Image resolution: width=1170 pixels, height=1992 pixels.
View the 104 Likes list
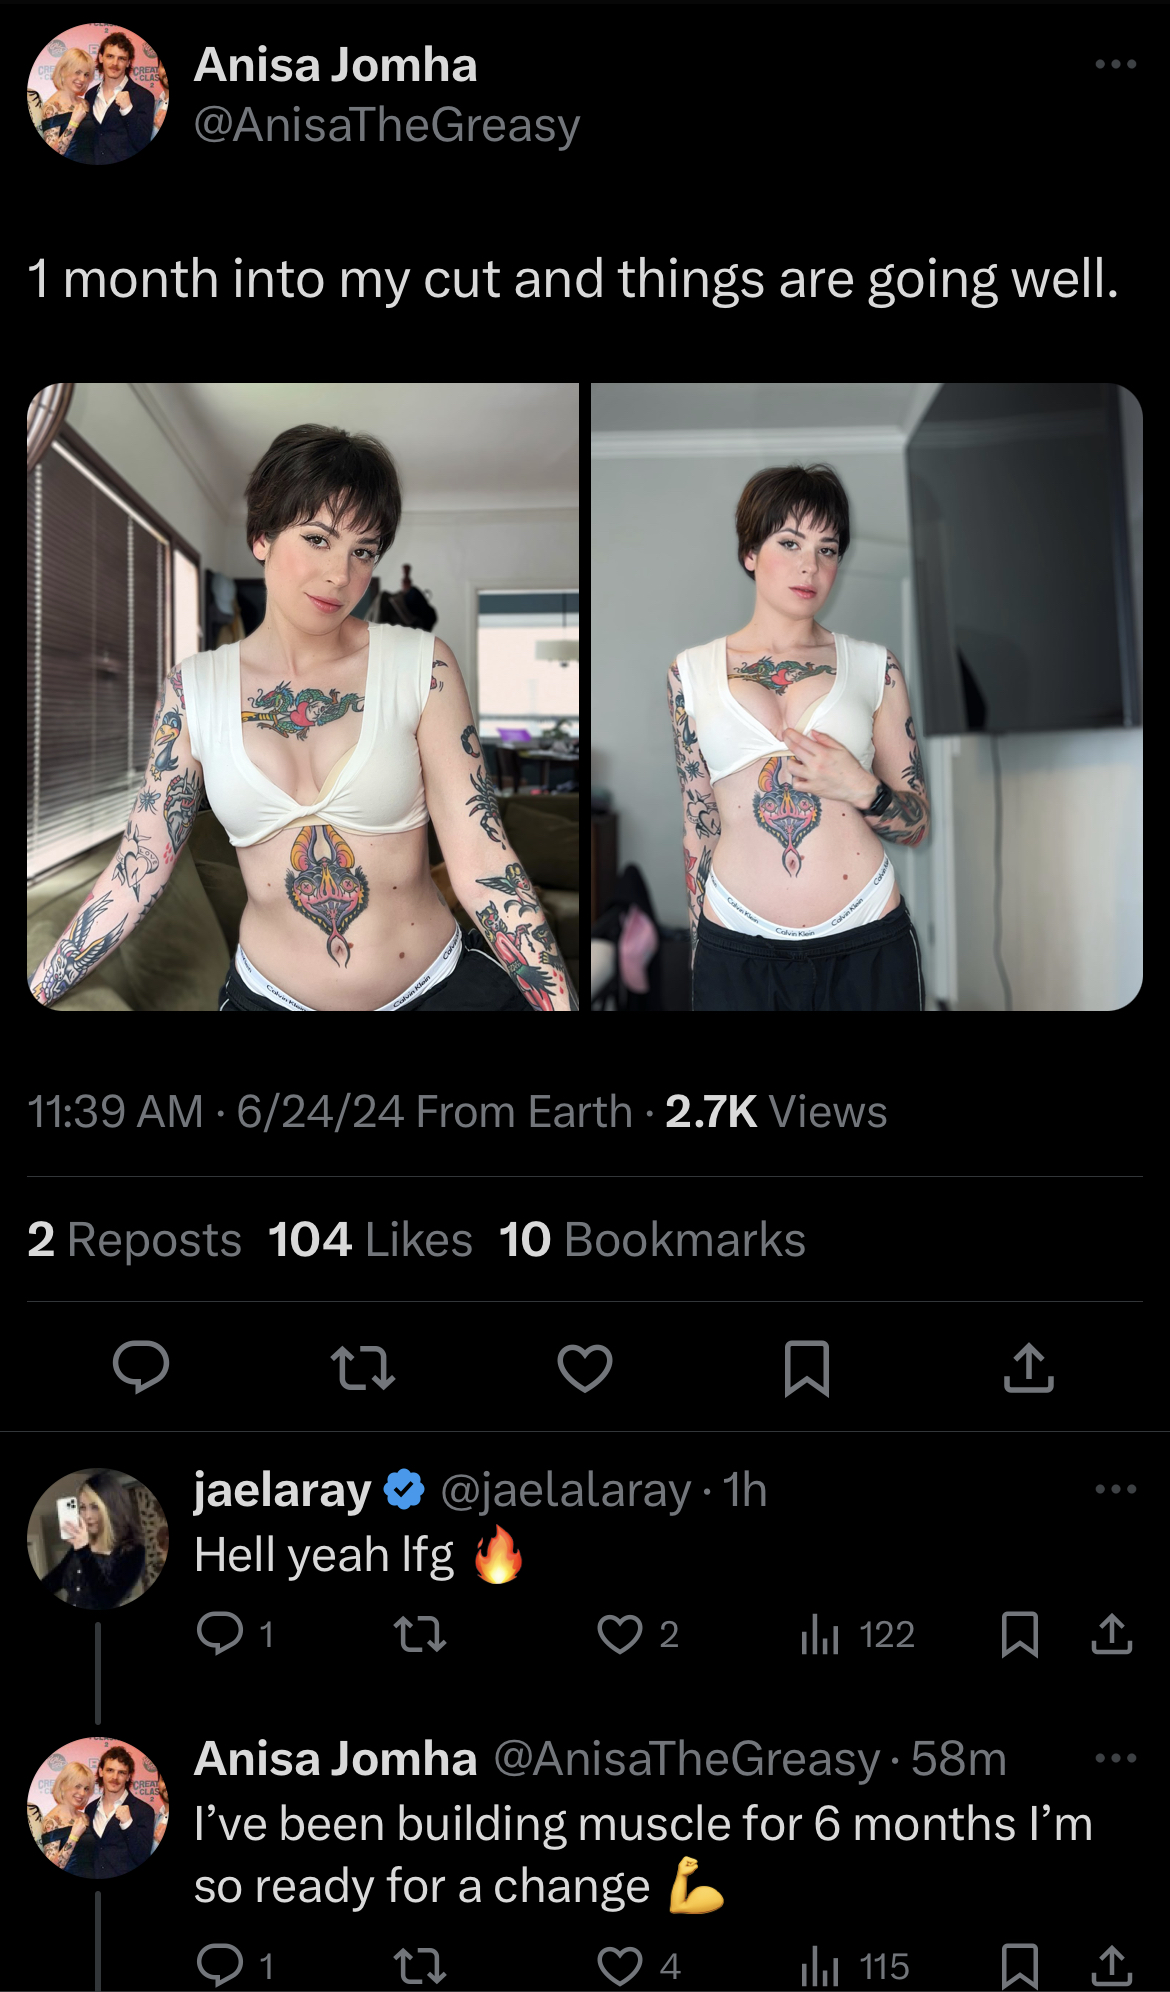click(370, 1240)
